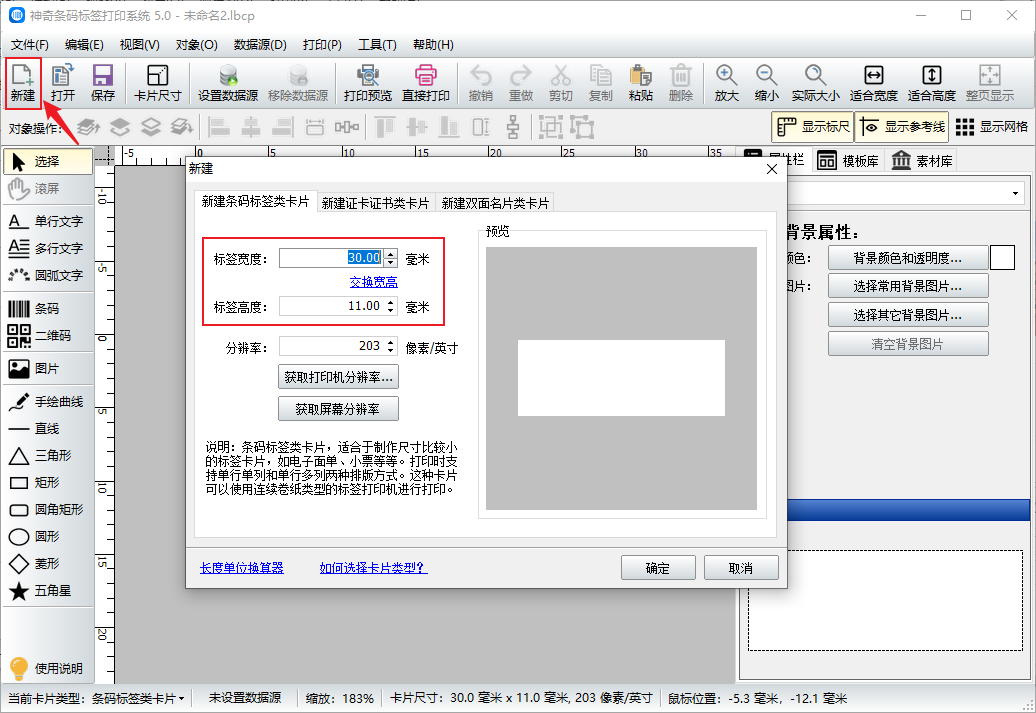Click 获取屏幕分辨率 button
1036x713 pixels.
[338, 409]
